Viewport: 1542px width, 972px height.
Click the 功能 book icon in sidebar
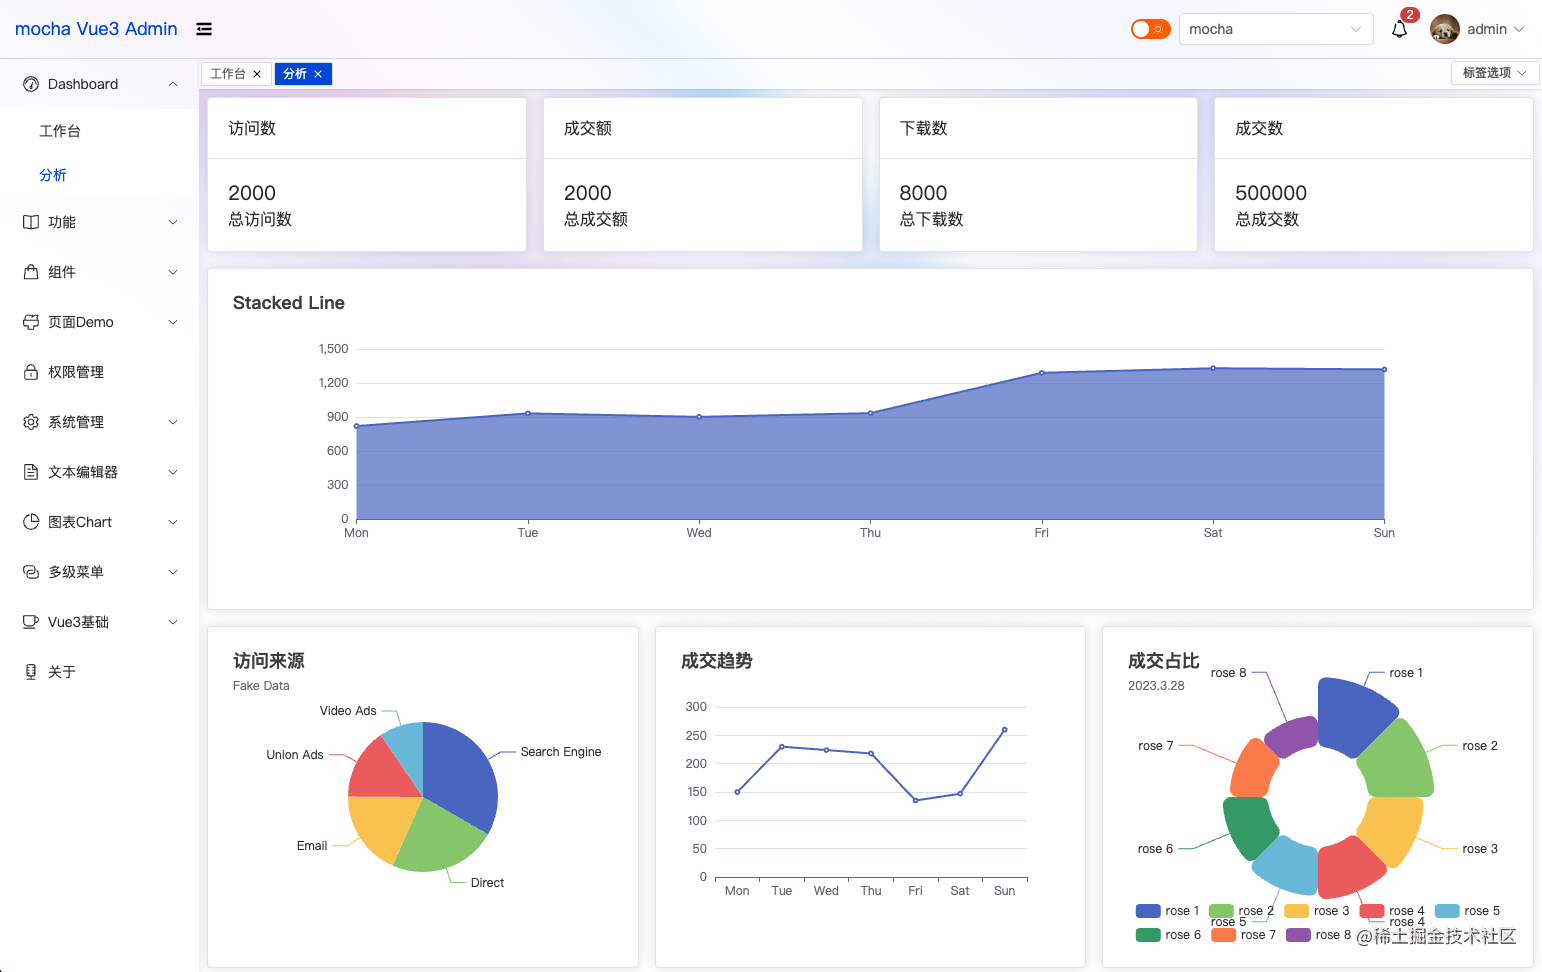tap(31, 222)
